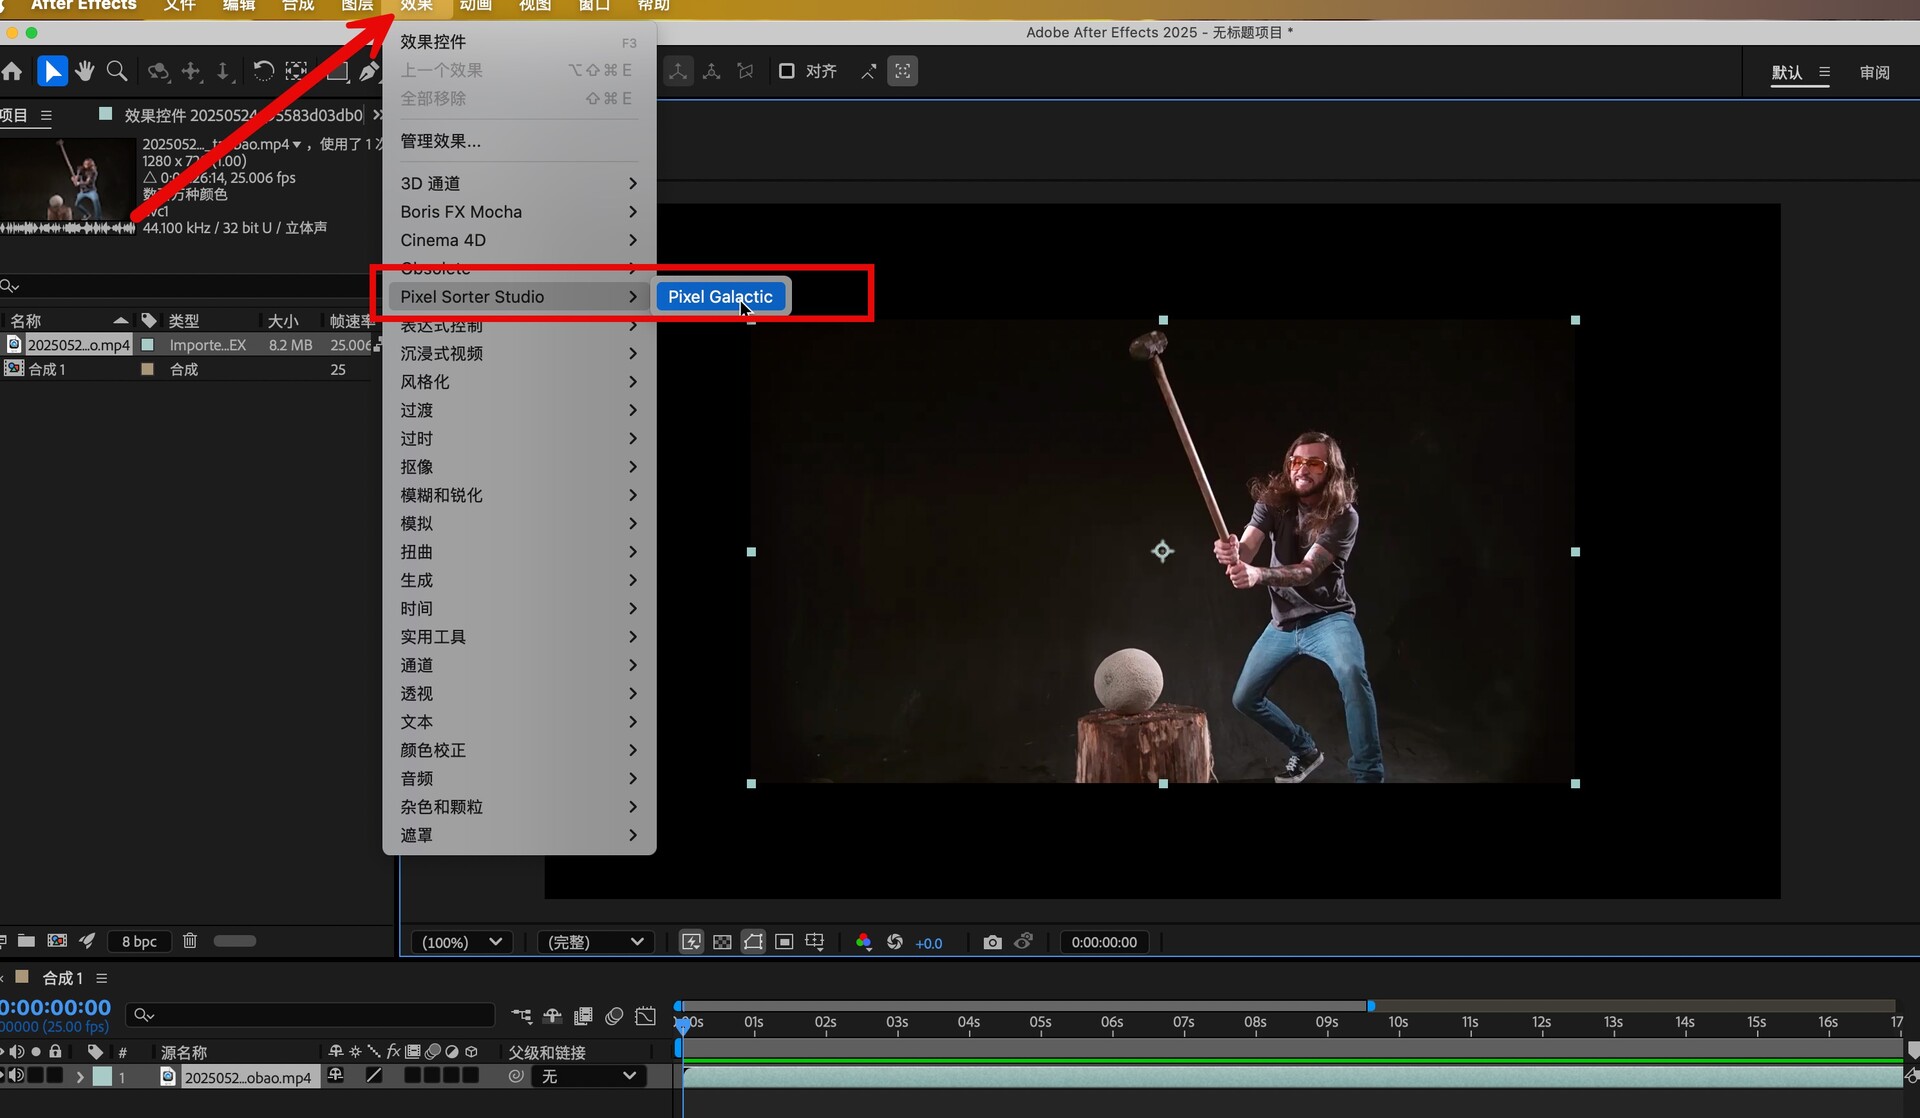
Task: Toggle hide shy layers icon
Action: [552, 1016]
